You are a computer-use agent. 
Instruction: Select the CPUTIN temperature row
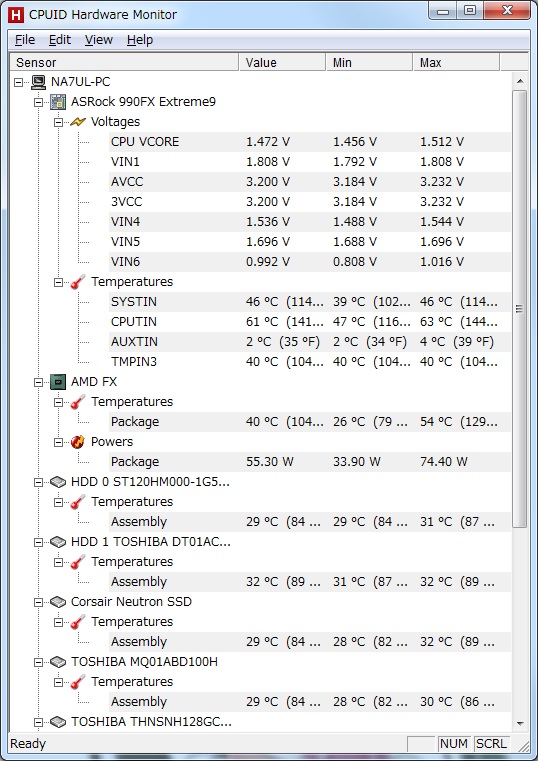pyautogui.click(x=310, y=322)
